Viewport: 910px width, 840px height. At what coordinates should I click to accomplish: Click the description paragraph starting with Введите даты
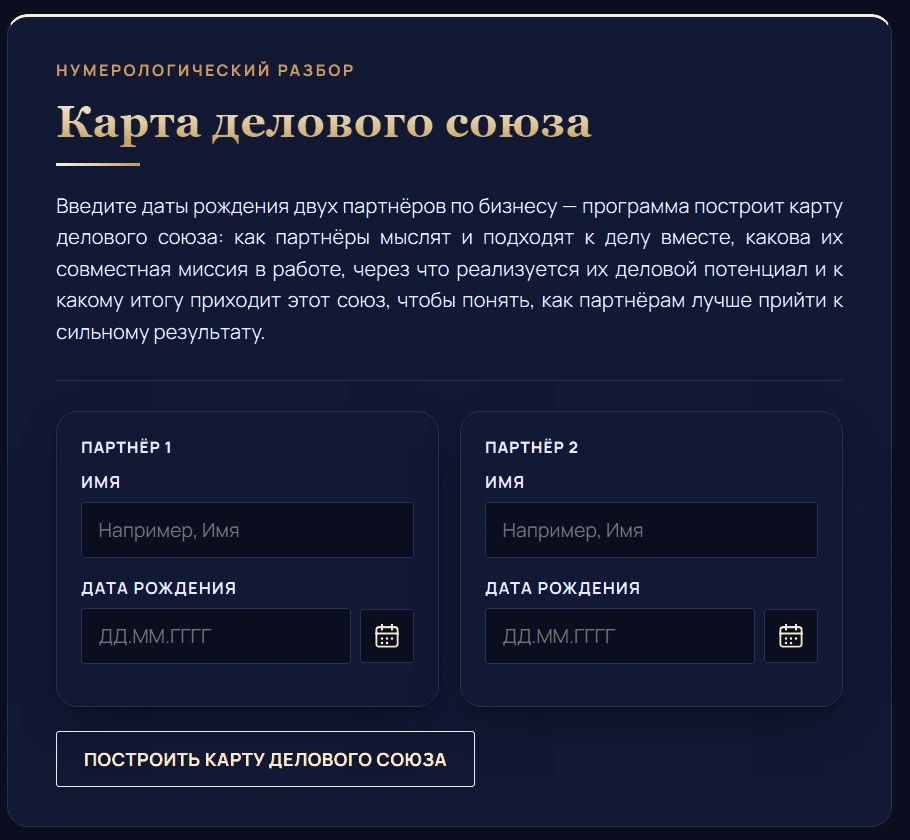coord(449,269)
